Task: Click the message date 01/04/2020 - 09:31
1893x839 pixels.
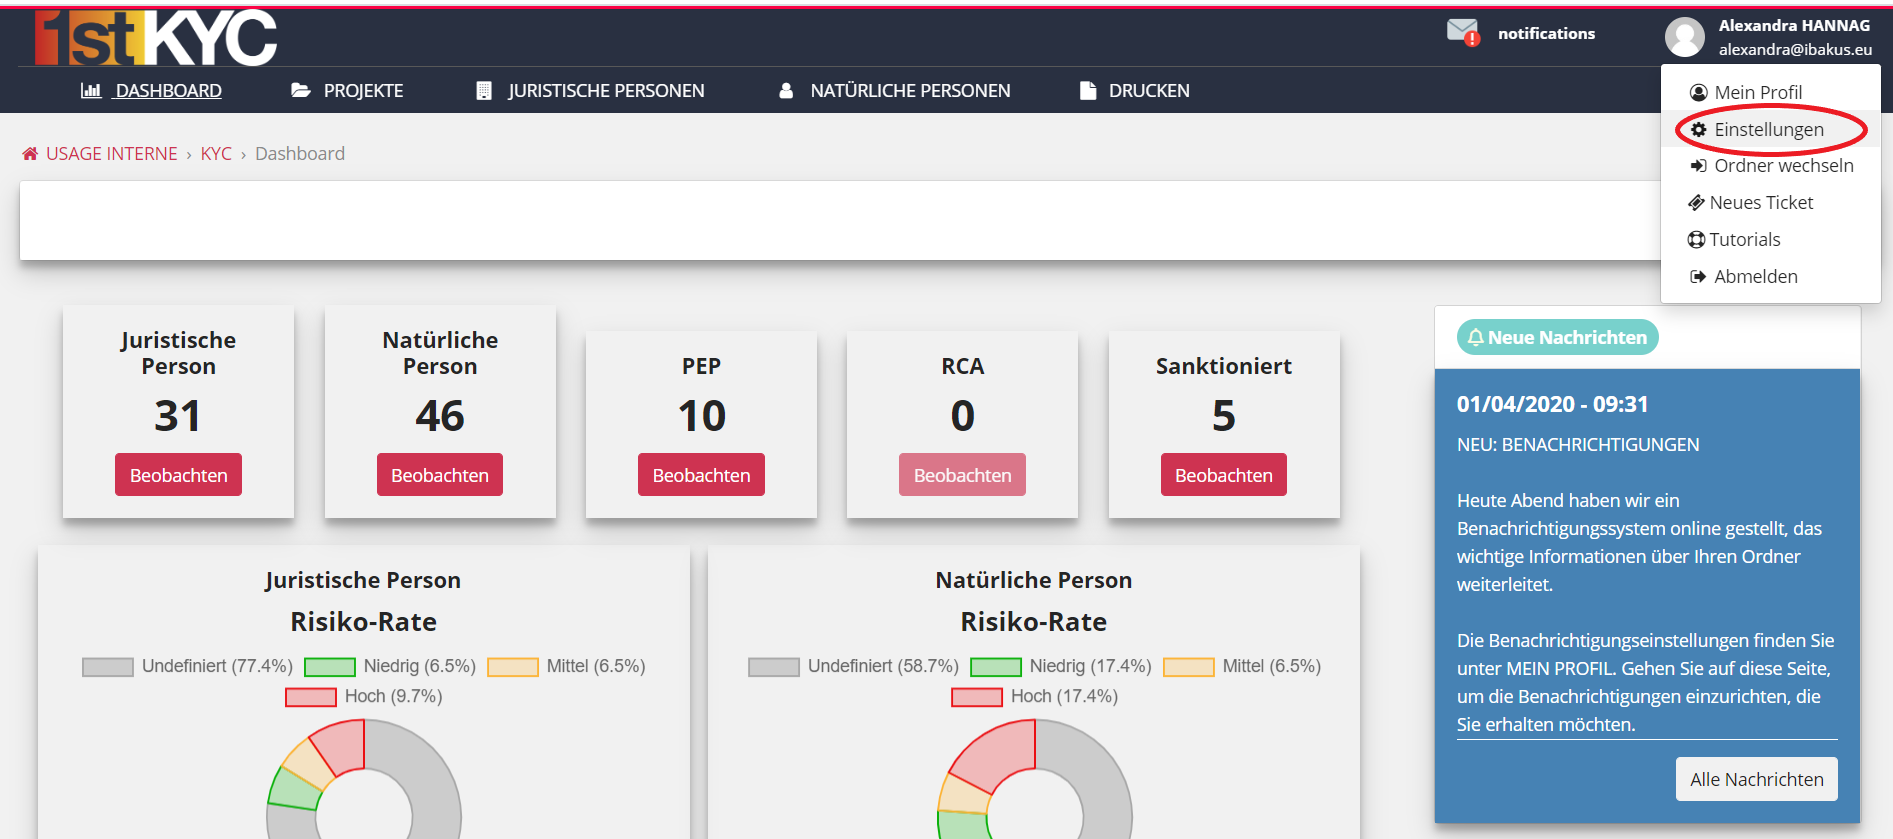Action: pos(1552,404)
